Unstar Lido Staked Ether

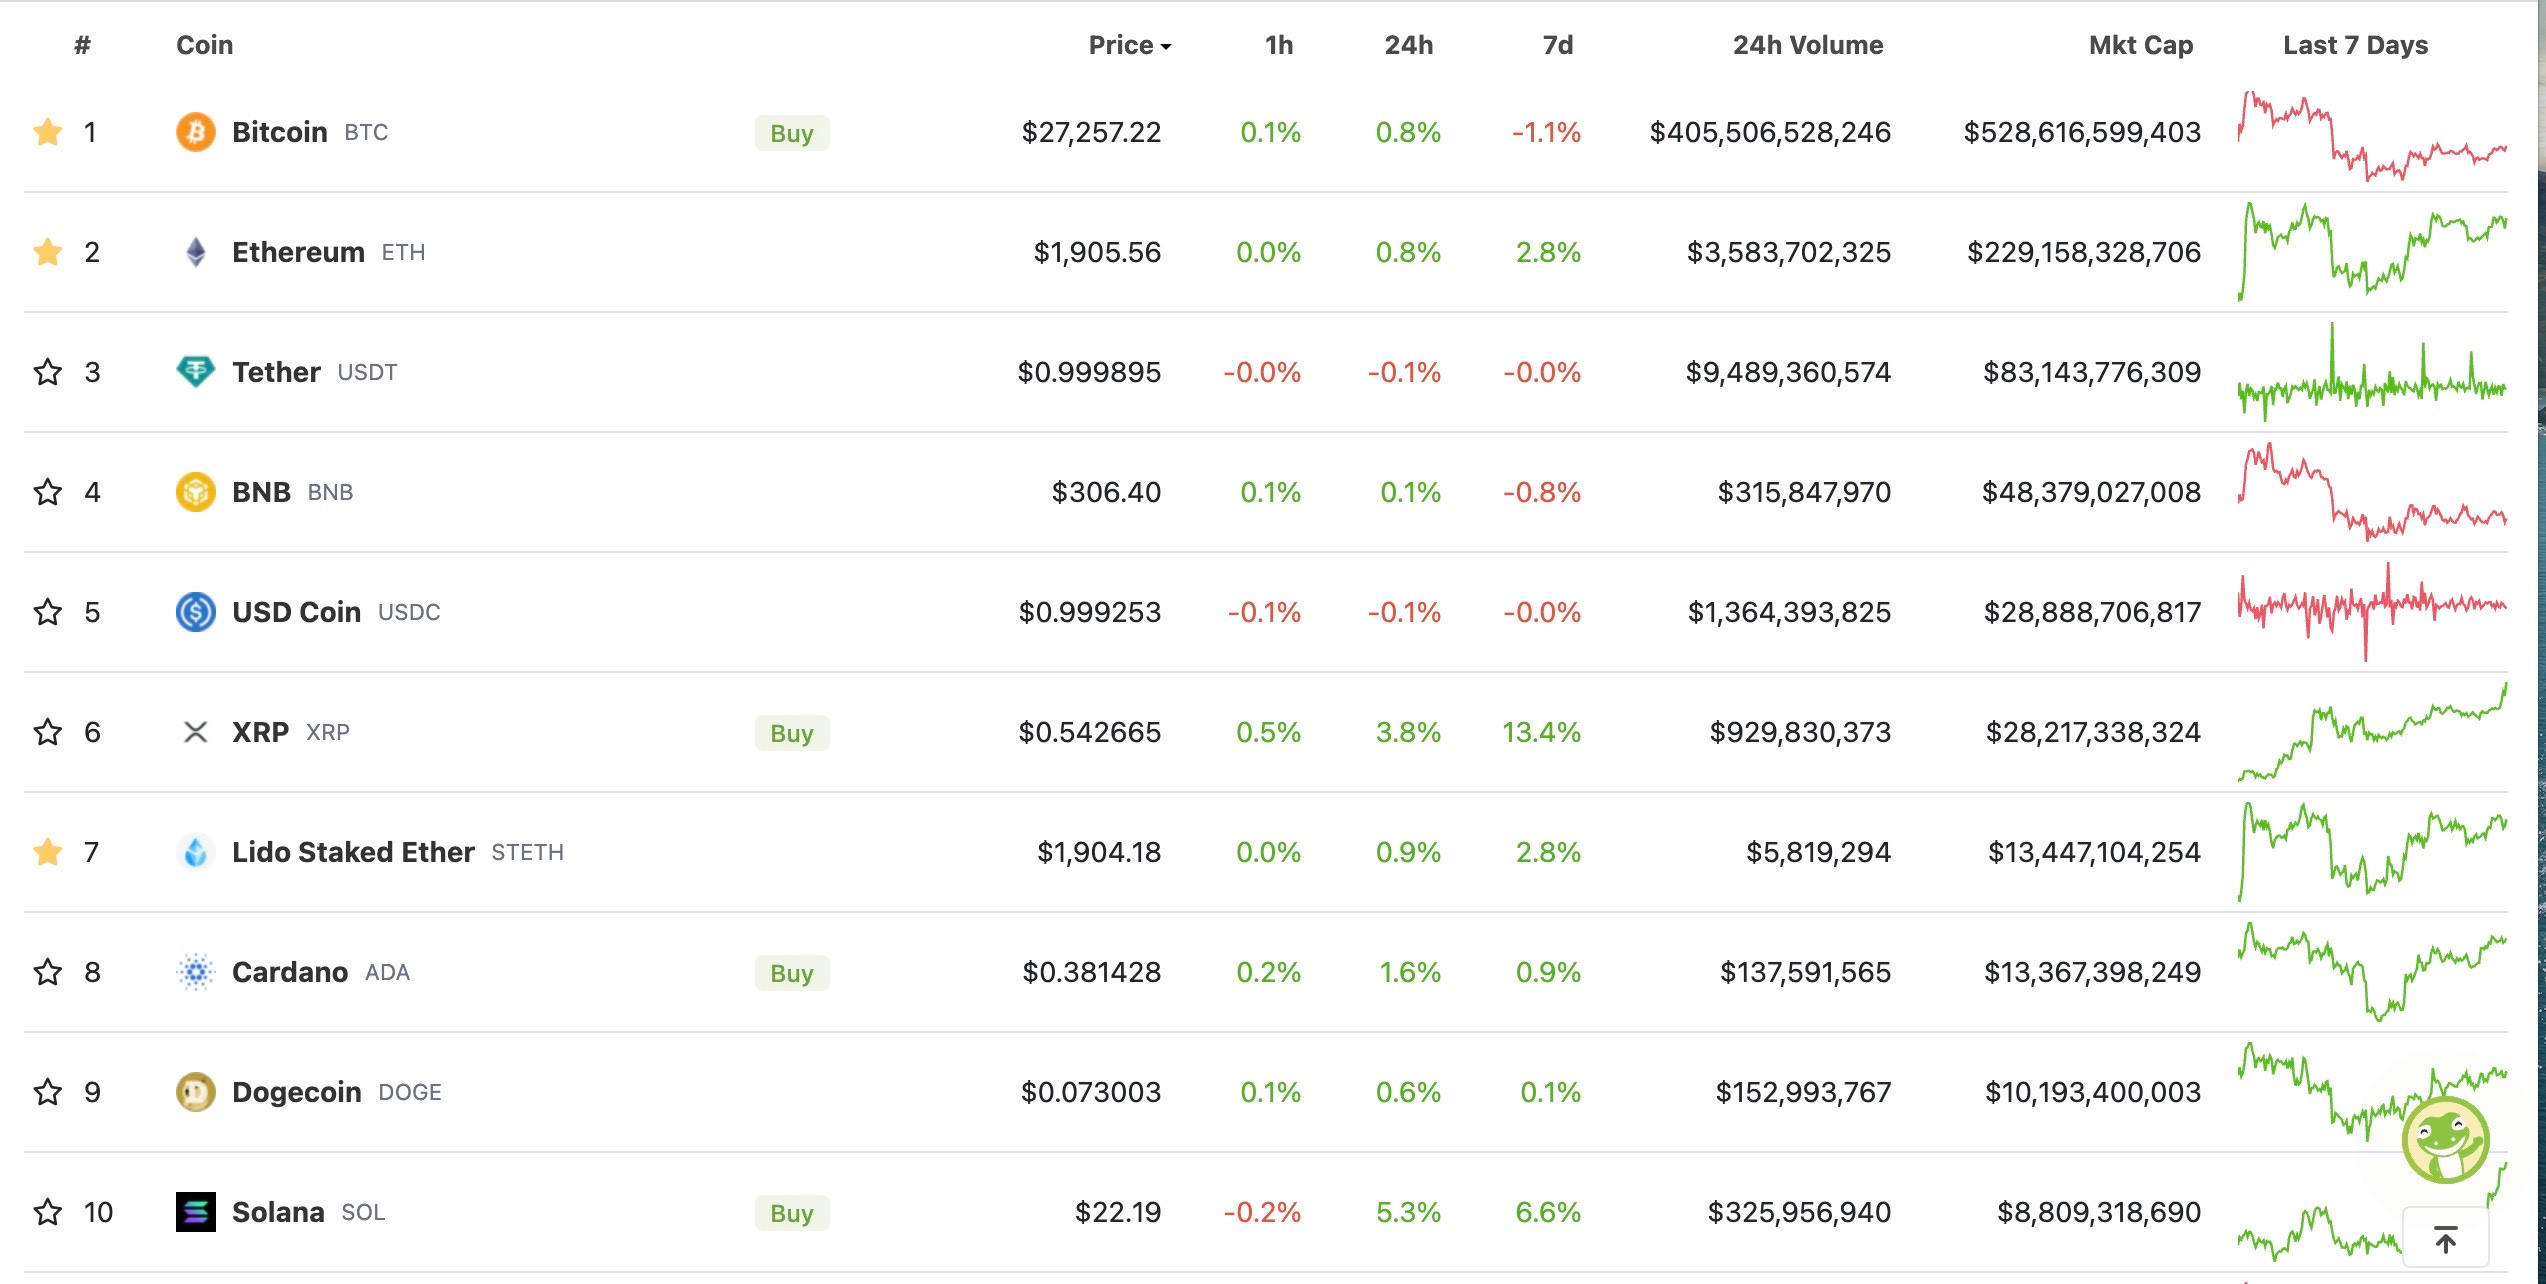[x=47, y=852]
